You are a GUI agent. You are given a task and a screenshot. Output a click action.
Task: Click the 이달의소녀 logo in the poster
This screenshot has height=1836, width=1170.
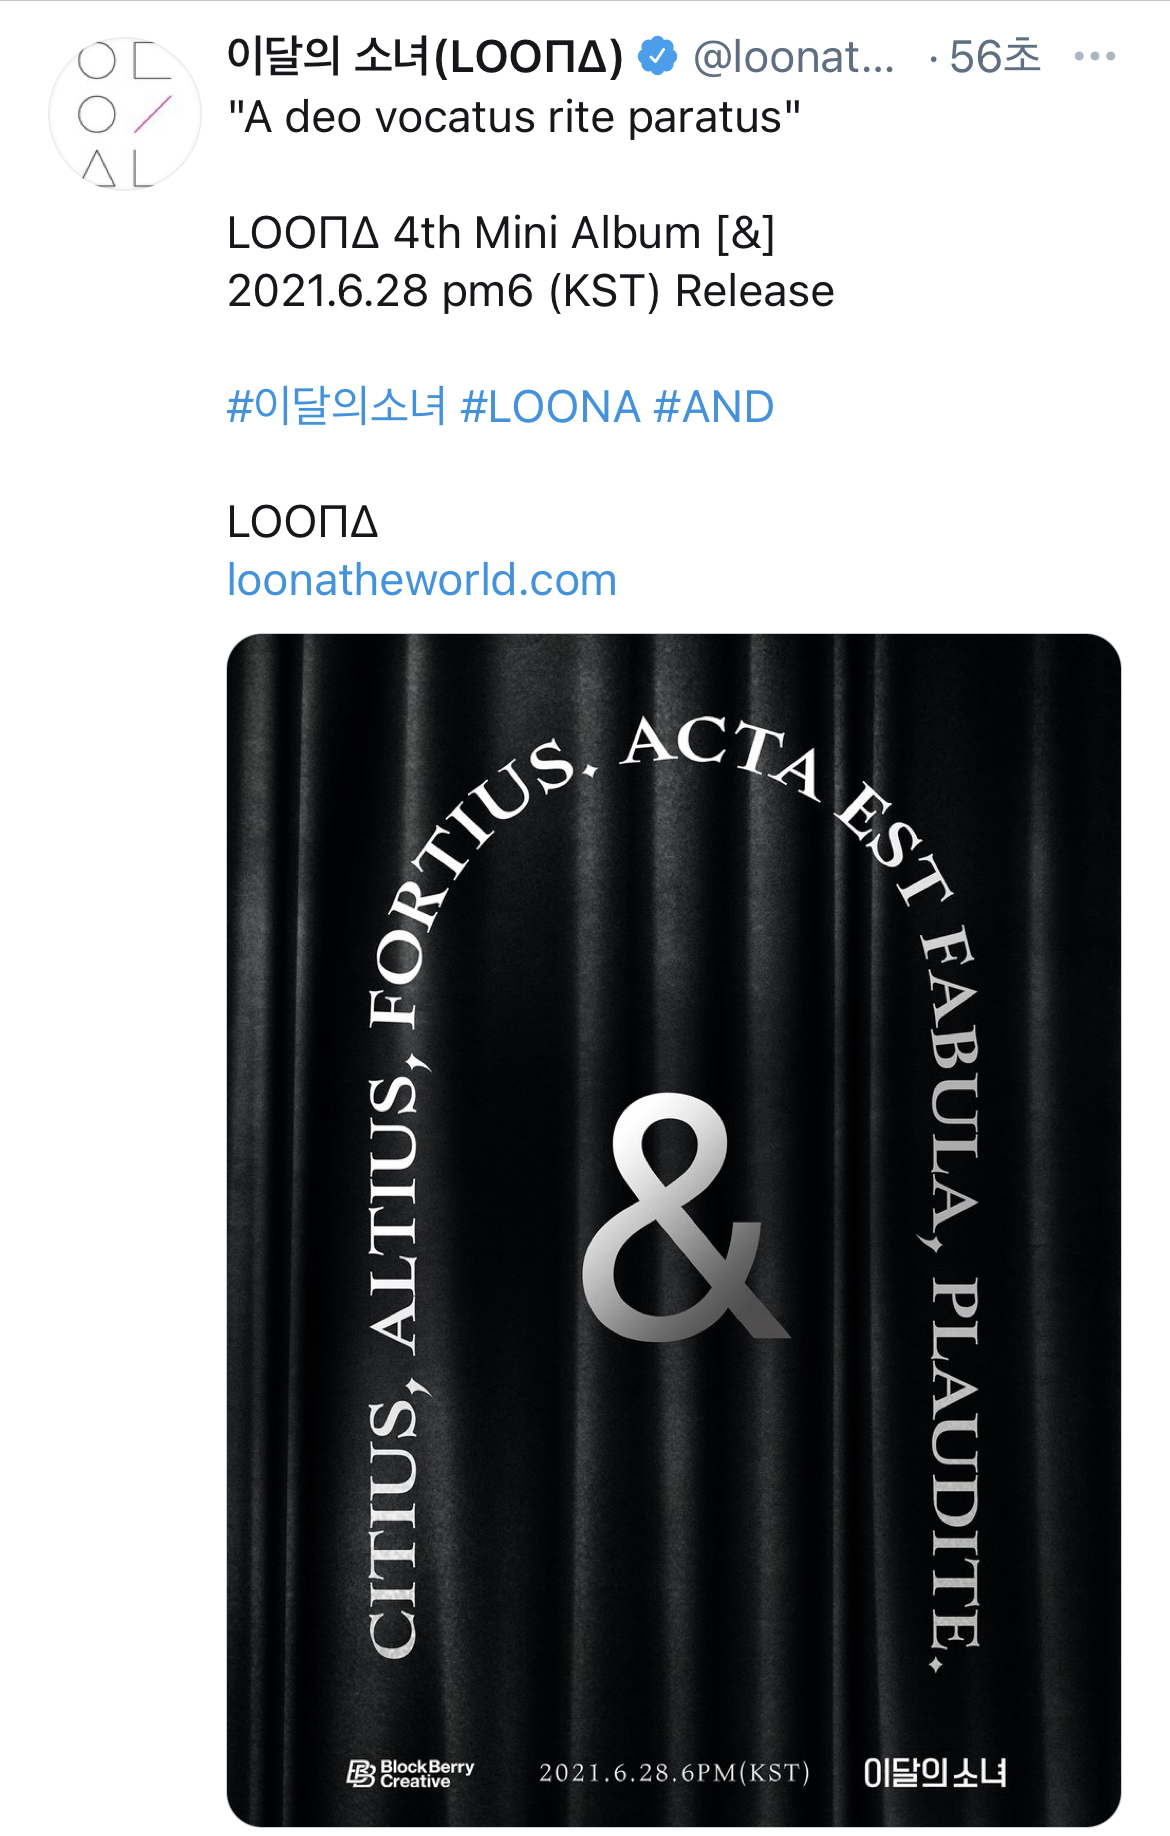935,1773
